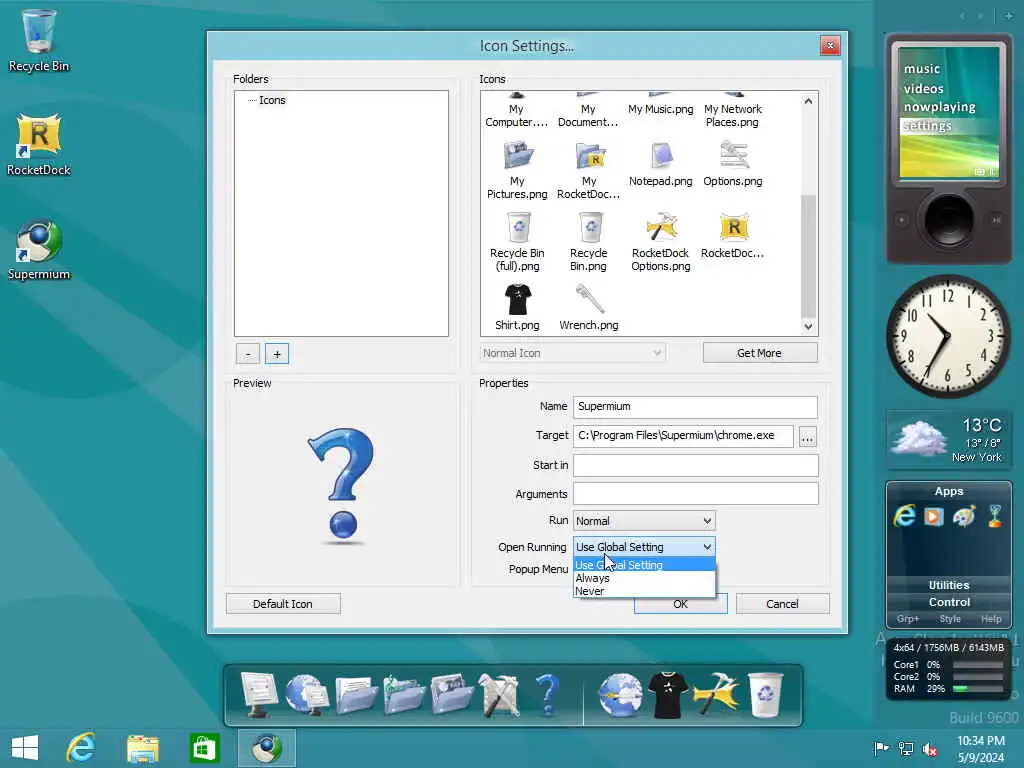Click the New York weather gadget

click(948, 439)
